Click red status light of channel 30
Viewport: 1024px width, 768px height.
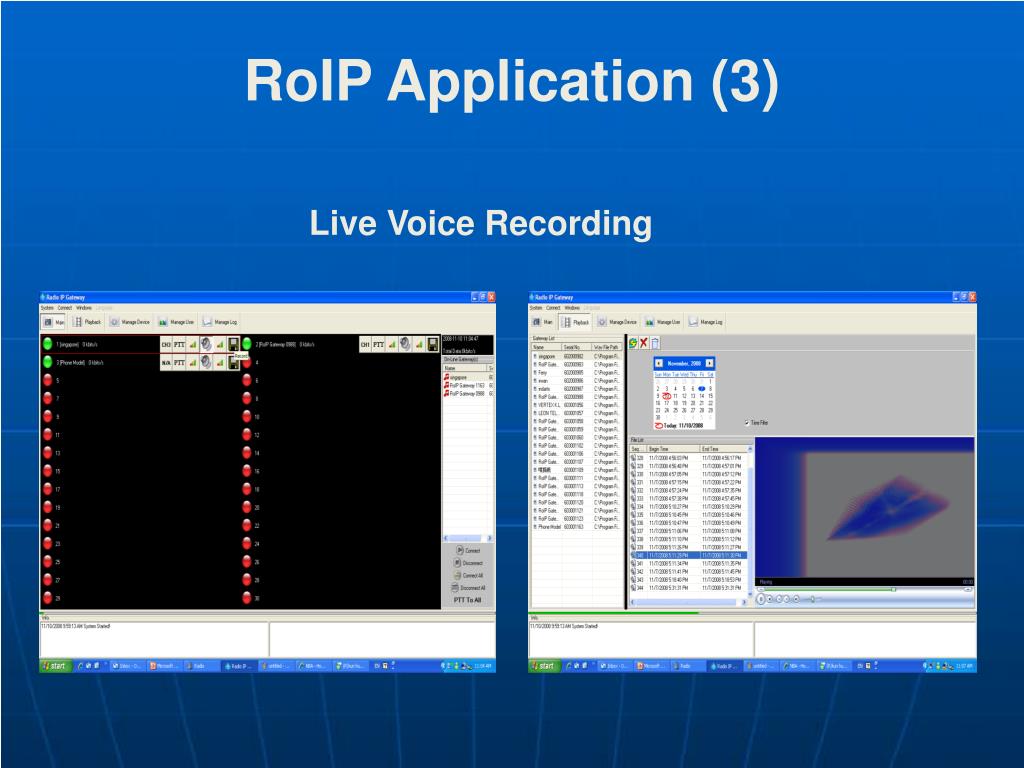pyautogui.click(x=247, y=597)
